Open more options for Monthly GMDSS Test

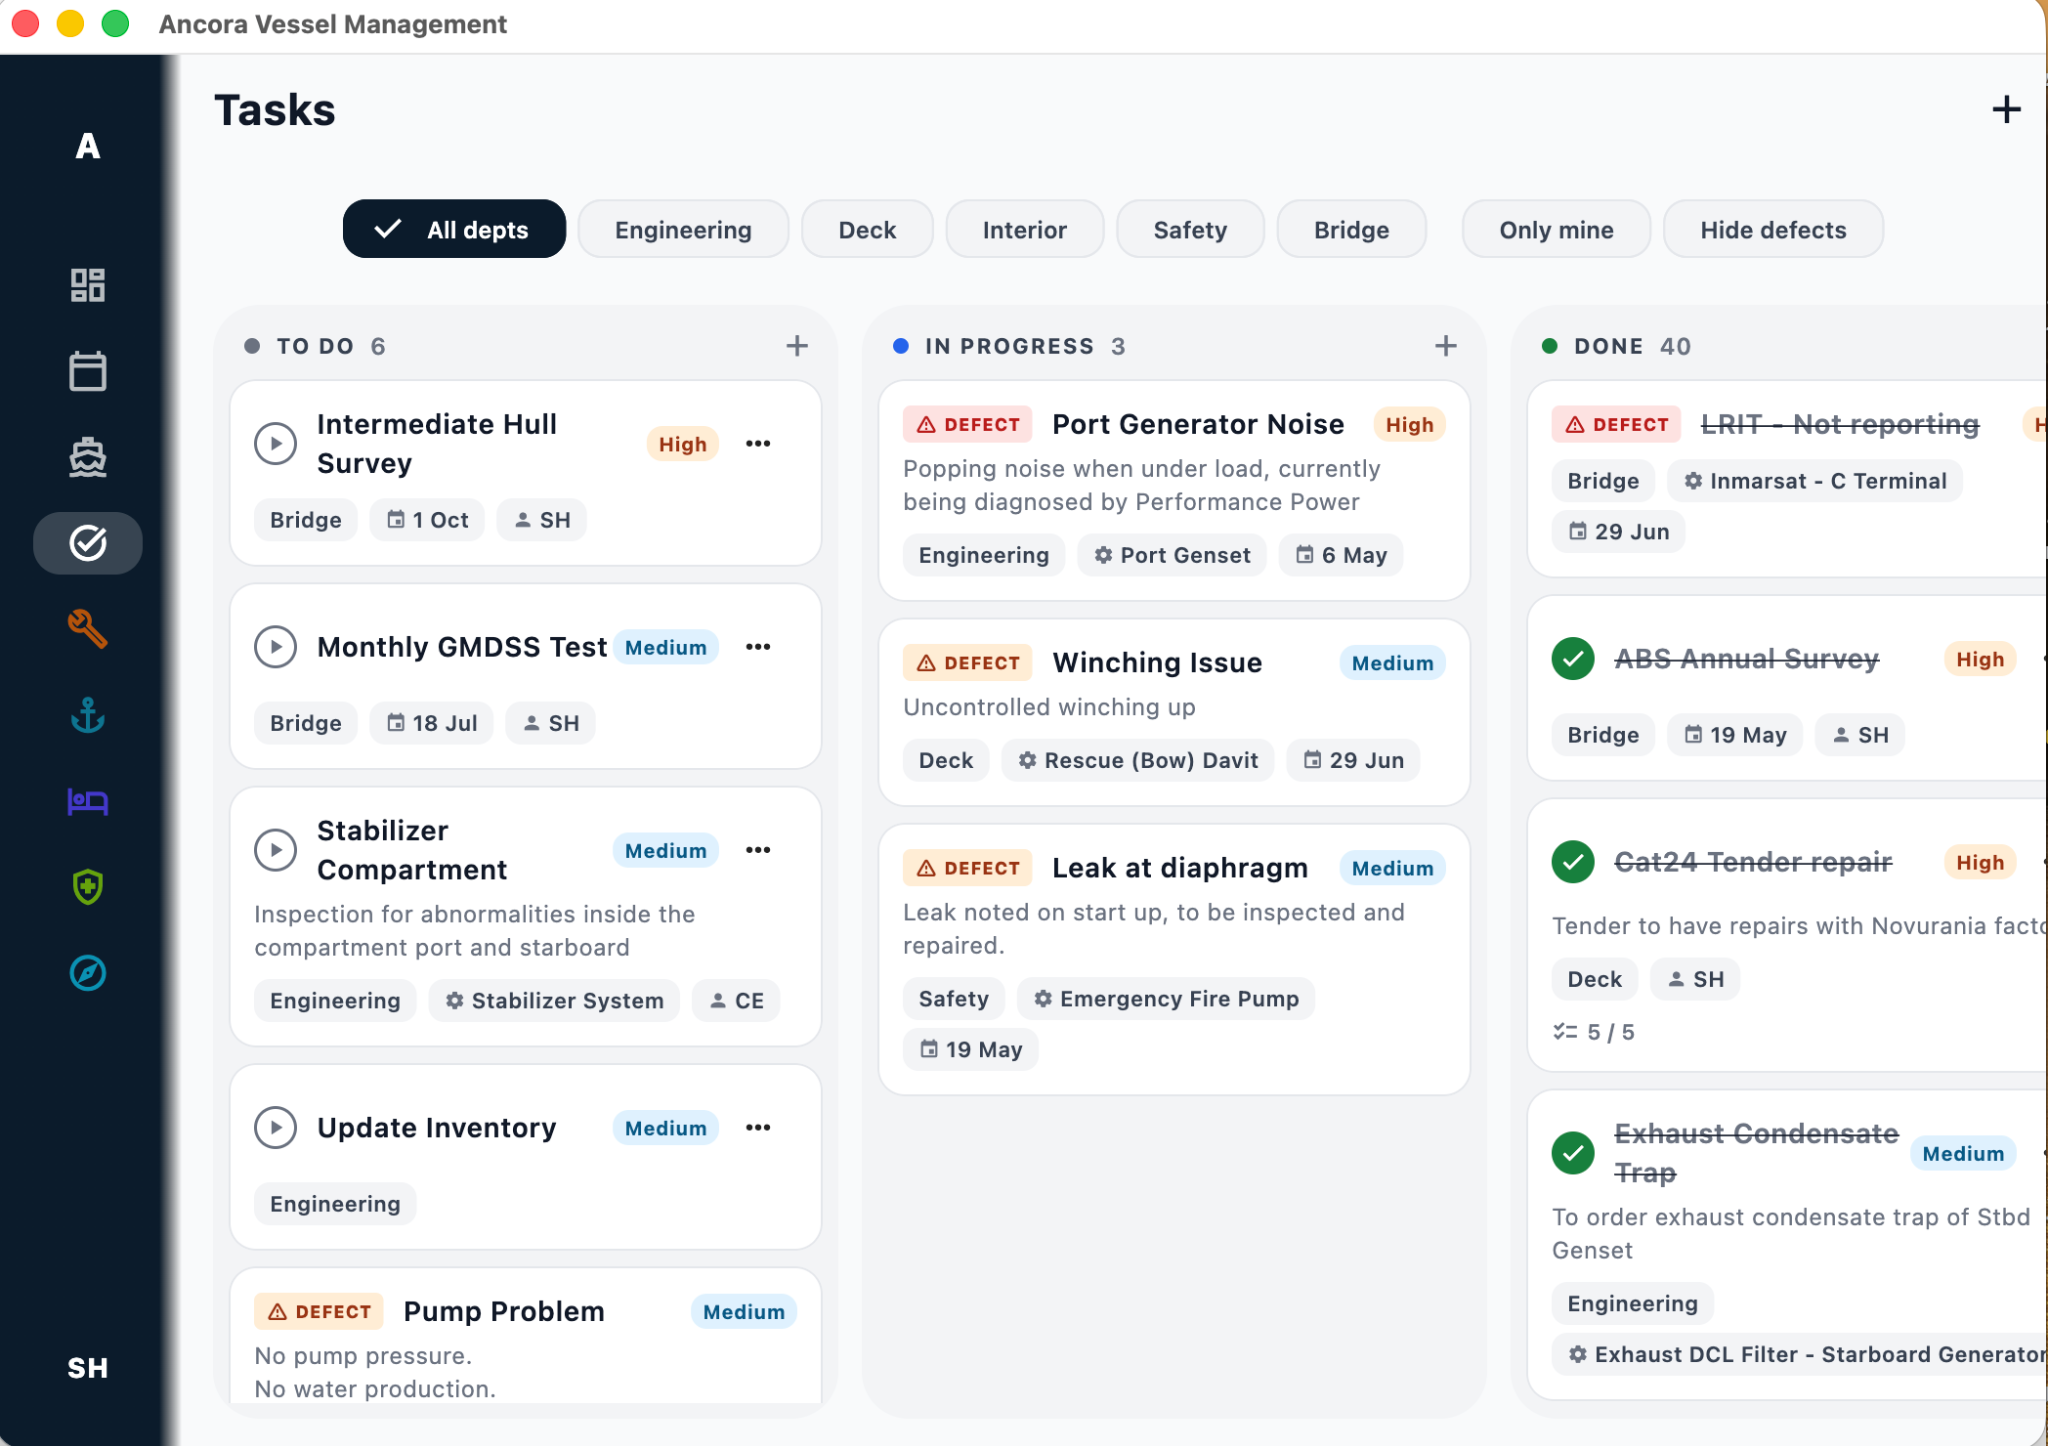pos(758,647)
